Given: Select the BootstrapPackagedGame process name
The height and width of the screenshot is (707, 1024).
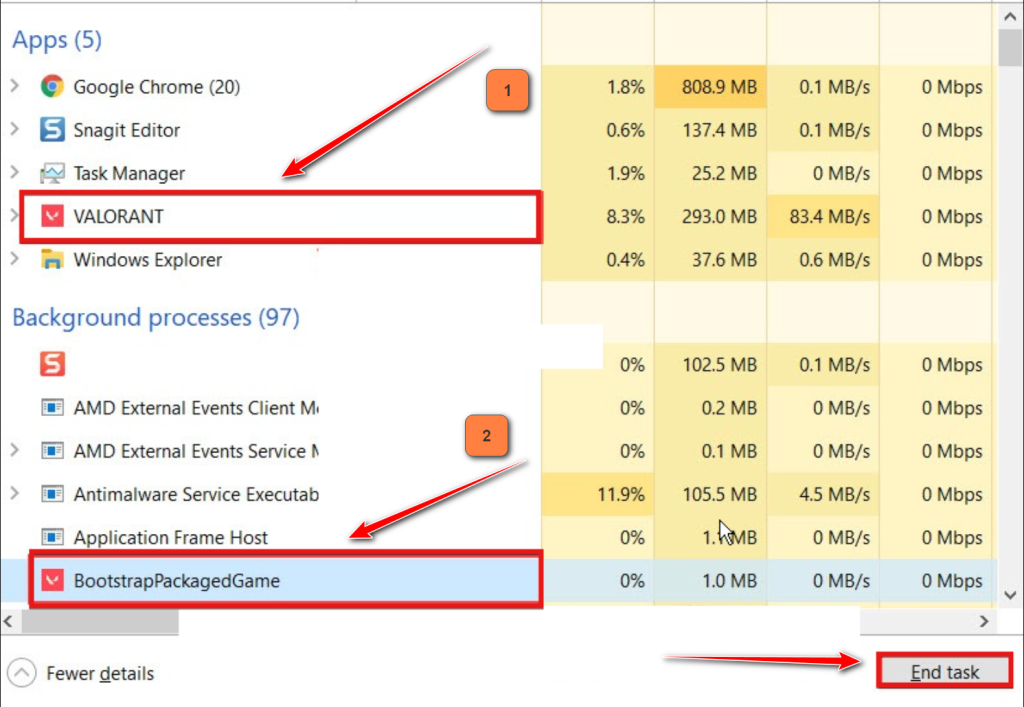Looking at the screenshot, I should point(176,580).
